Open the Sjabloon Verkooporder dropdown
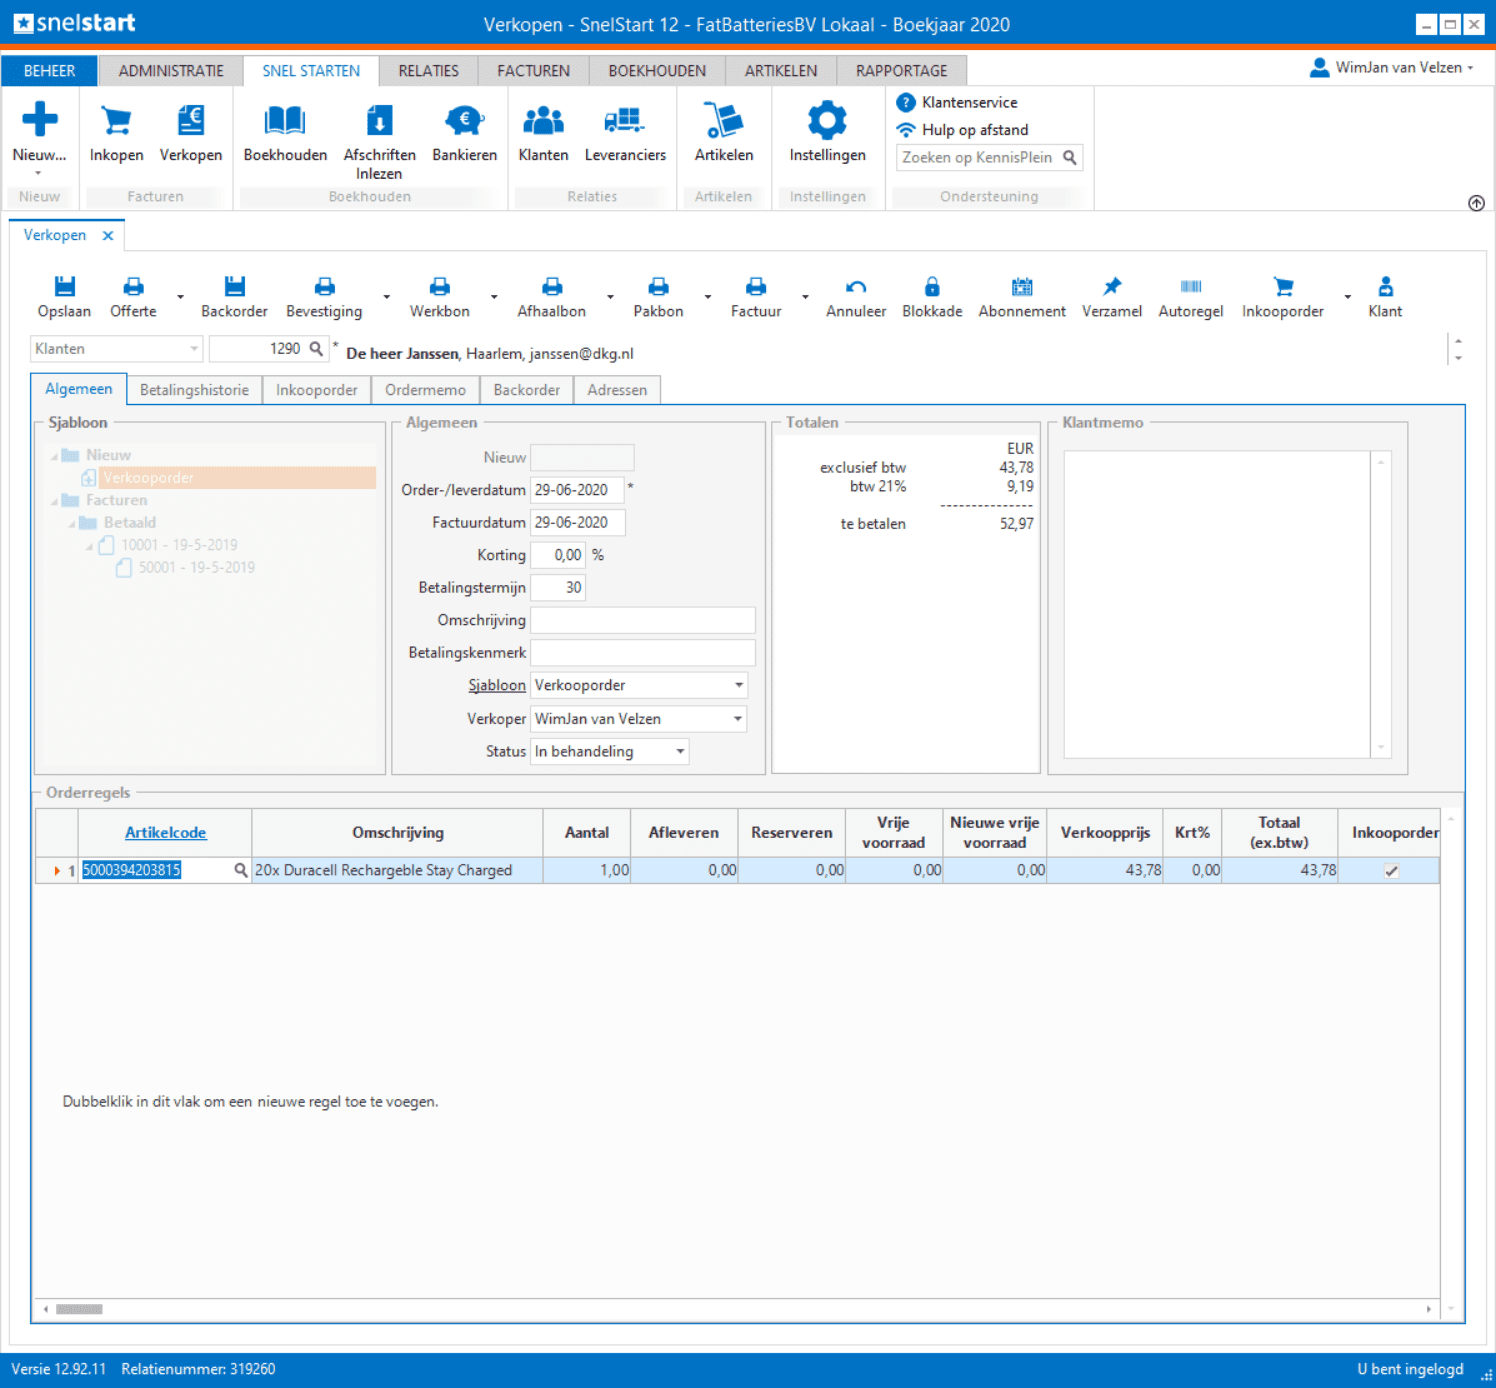Screen dimensions: 1496x1388 pos(739,685)
